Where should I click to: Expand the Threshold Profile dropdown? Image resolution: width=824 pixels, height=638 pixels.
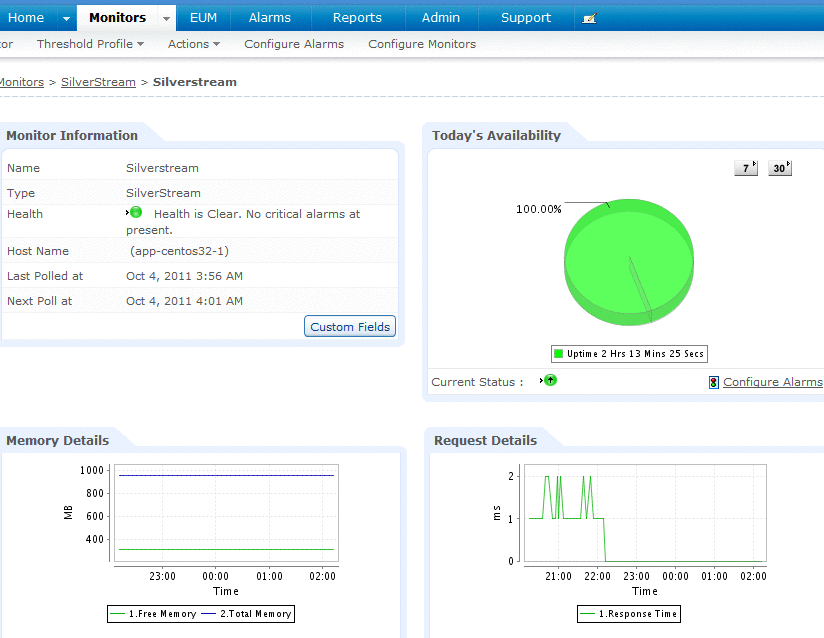coord(139,43)
